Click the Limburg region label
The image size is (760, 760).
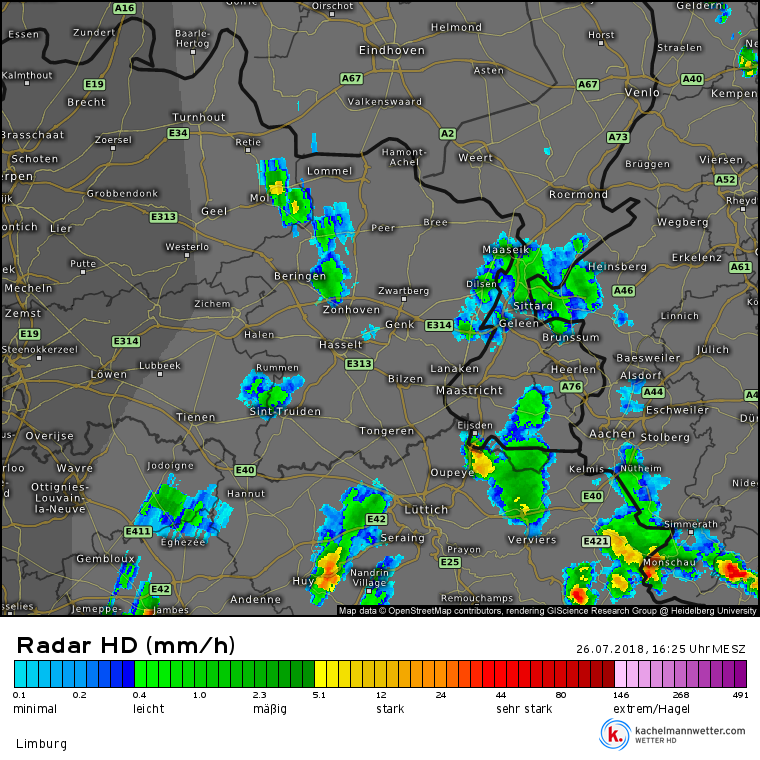(x=42, y=744)
